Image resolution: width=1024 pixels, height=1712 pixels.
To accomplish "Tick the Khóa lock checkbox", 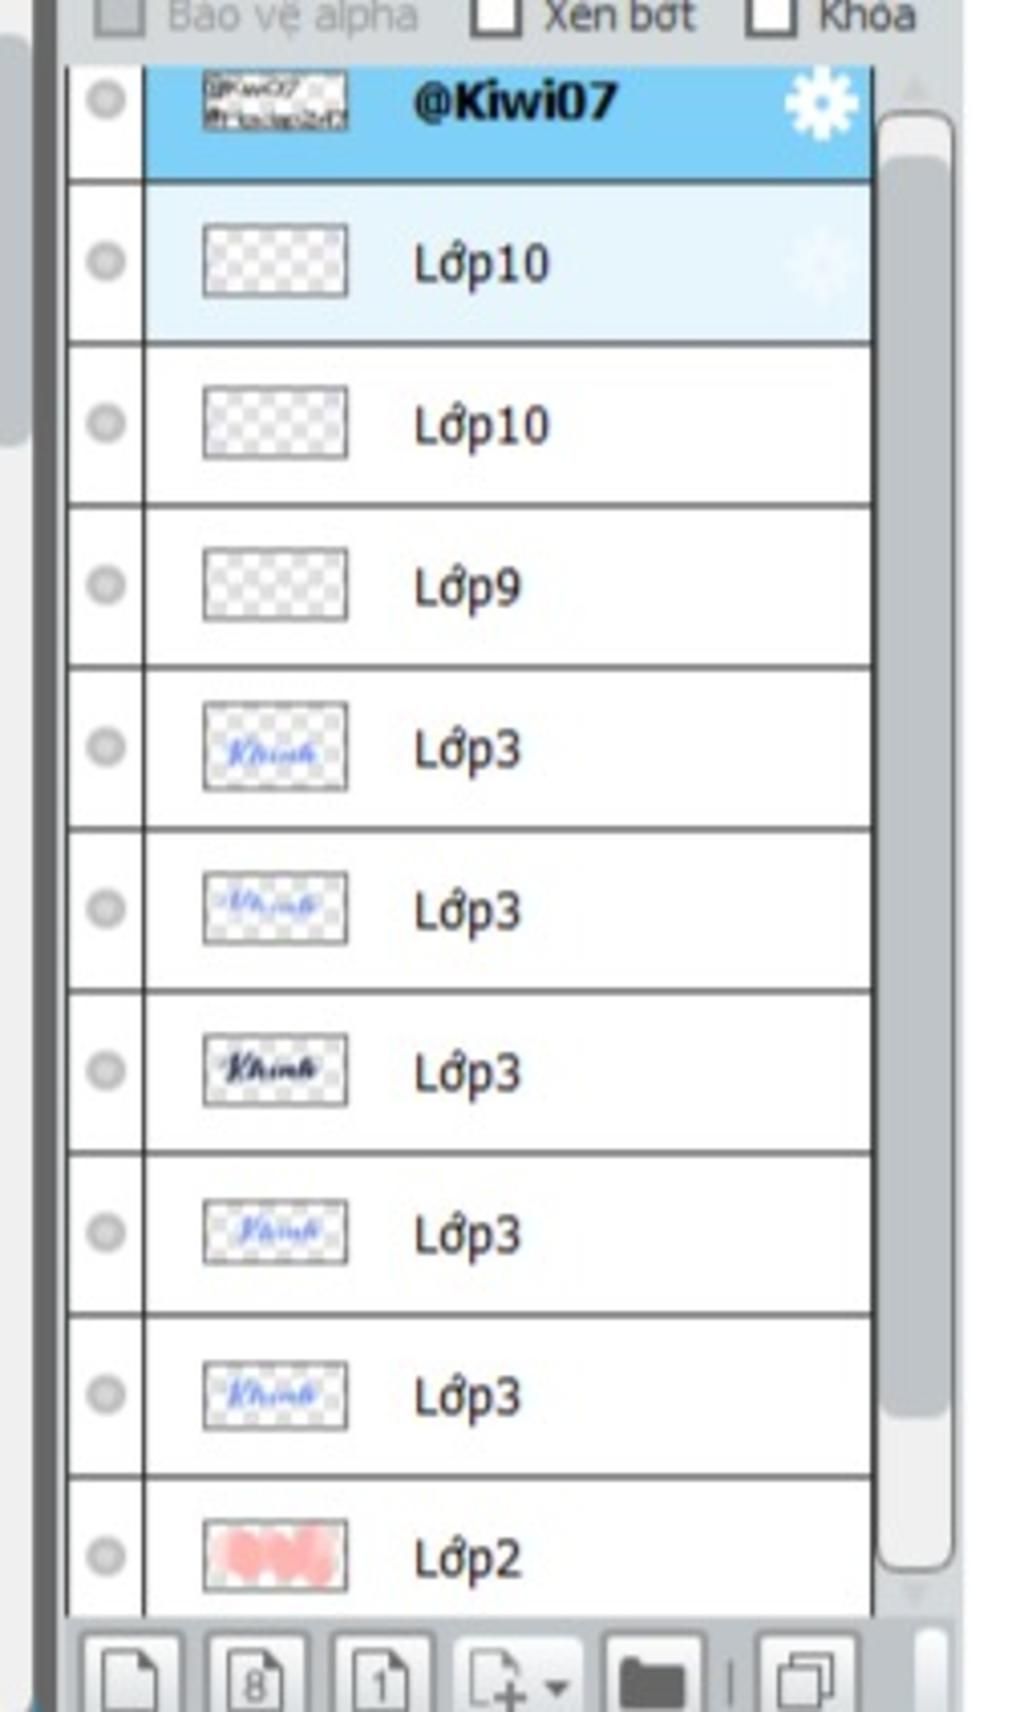I will coord(770,14).
